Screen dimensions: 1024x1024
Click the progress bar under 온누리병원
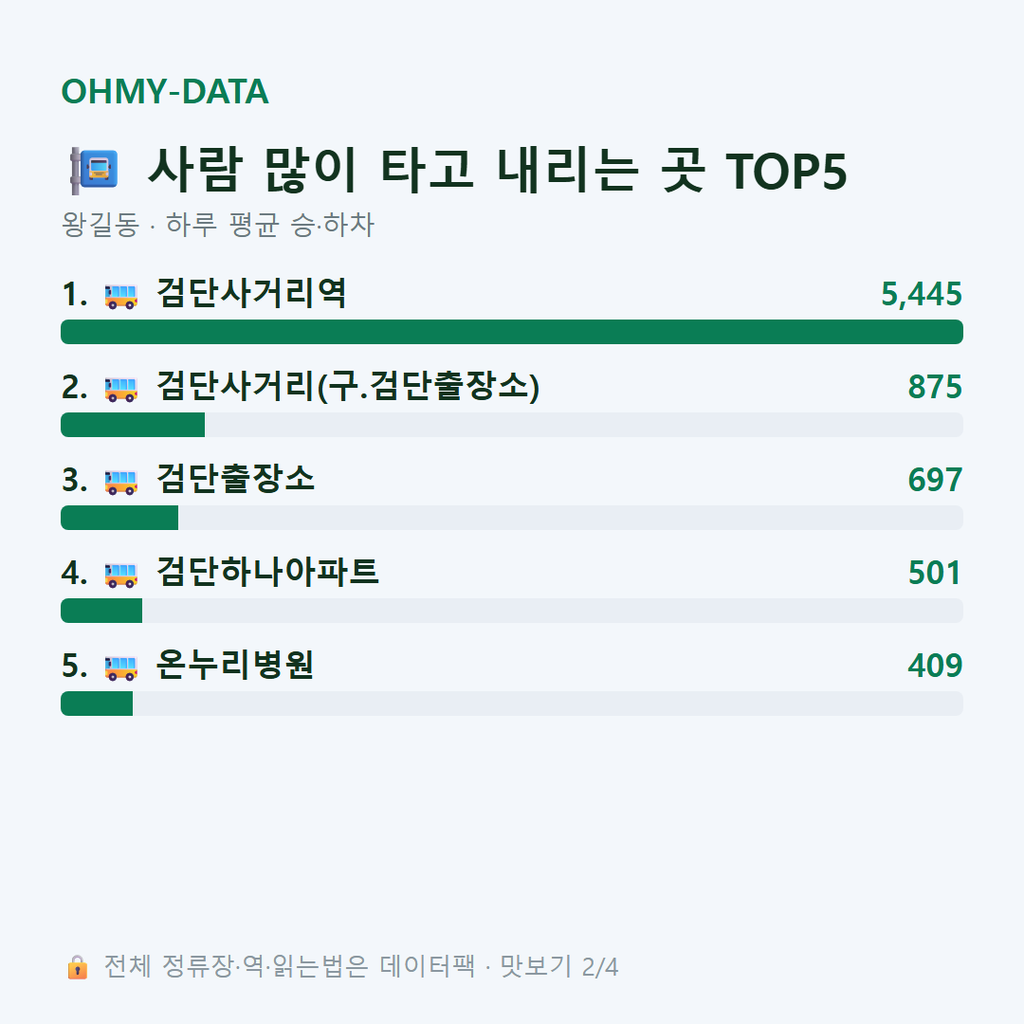click(512, 703)
